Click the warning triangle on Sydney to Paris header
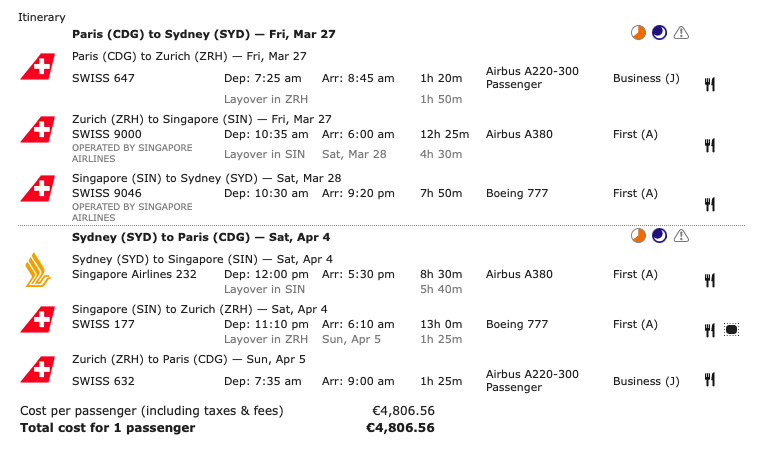 pyautogui.click(x=682, y=237)
